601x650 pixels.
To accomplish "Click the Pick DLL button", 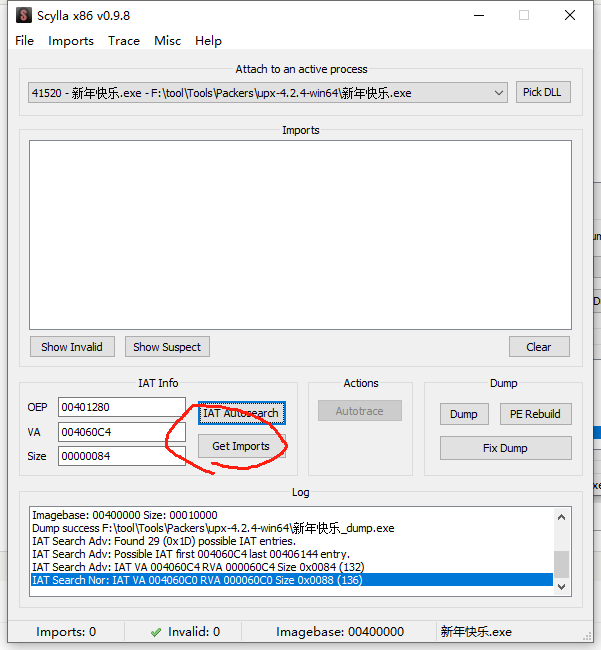I will click(543, 92).
